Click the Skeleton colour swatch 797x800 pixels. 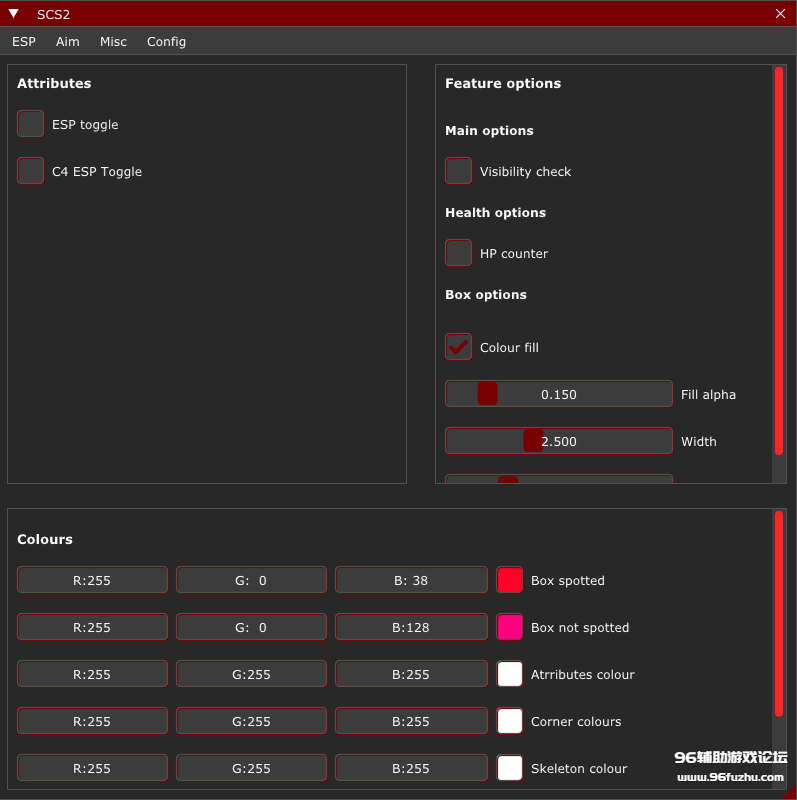pos(510,768)
